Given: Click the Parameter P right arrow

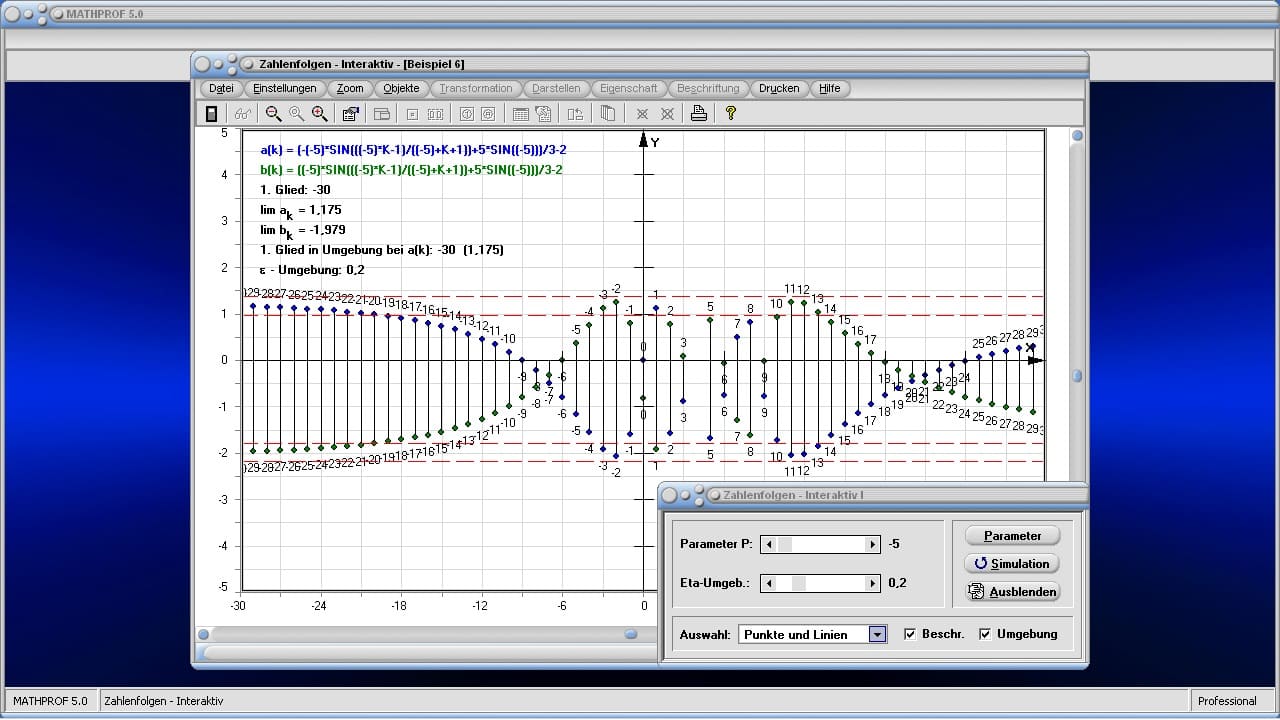Looking at the screenshot, I should point(872,545).
